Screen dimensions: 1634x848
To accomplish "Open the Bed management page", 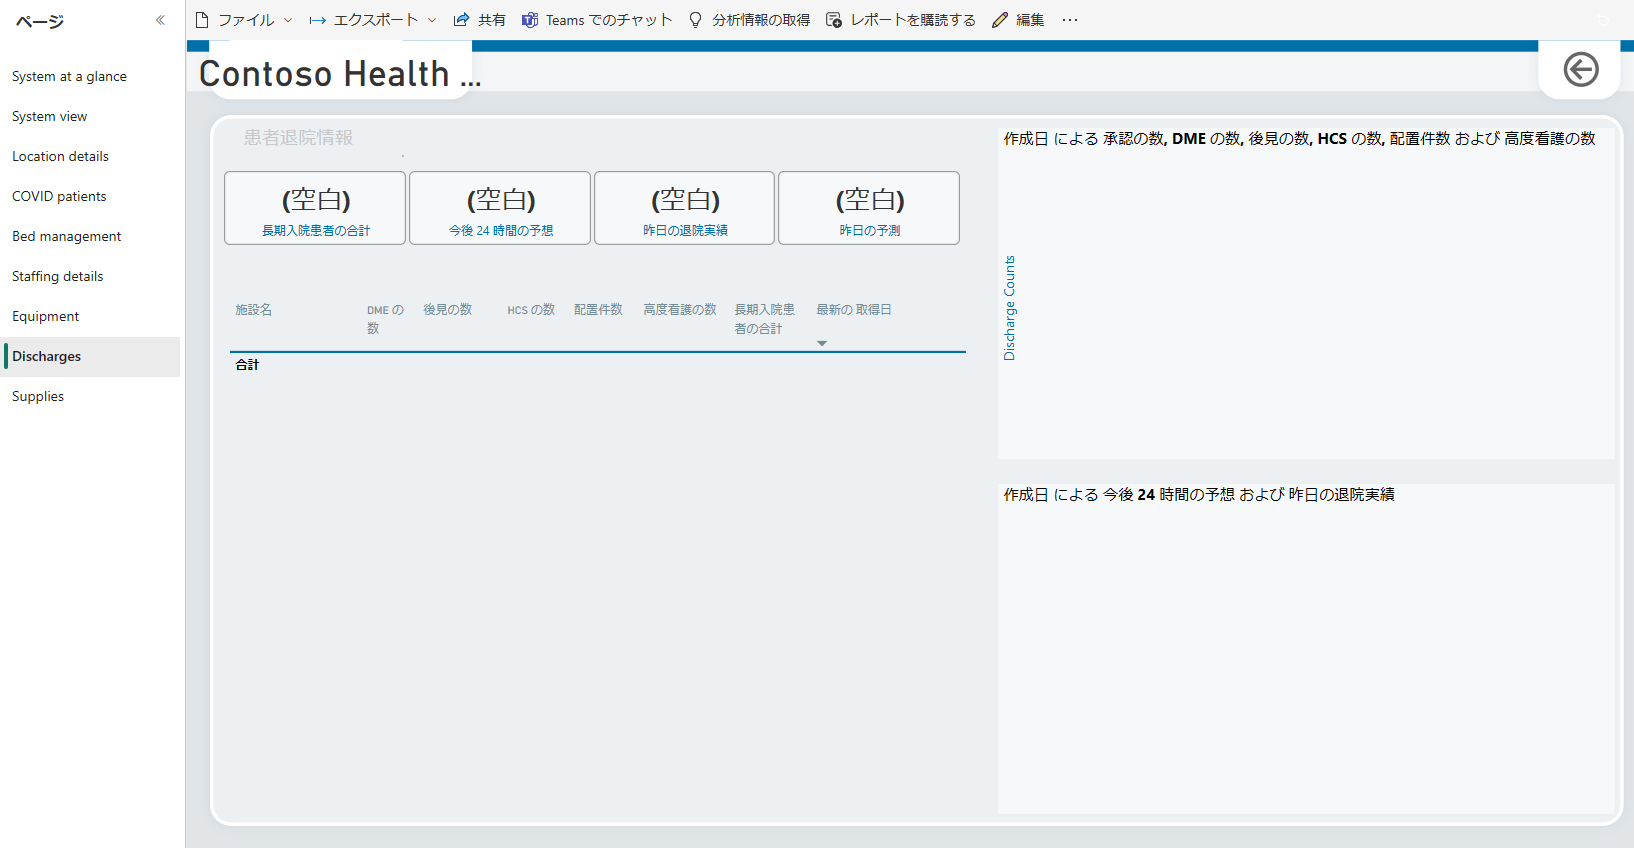I will pos(90,236).
